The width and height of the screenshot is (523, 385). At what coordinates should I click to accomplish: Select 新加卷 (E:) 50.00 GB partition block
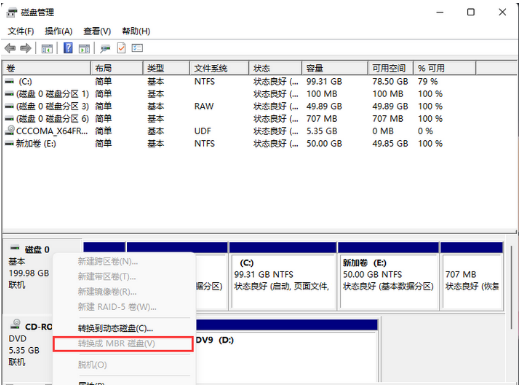388,277
